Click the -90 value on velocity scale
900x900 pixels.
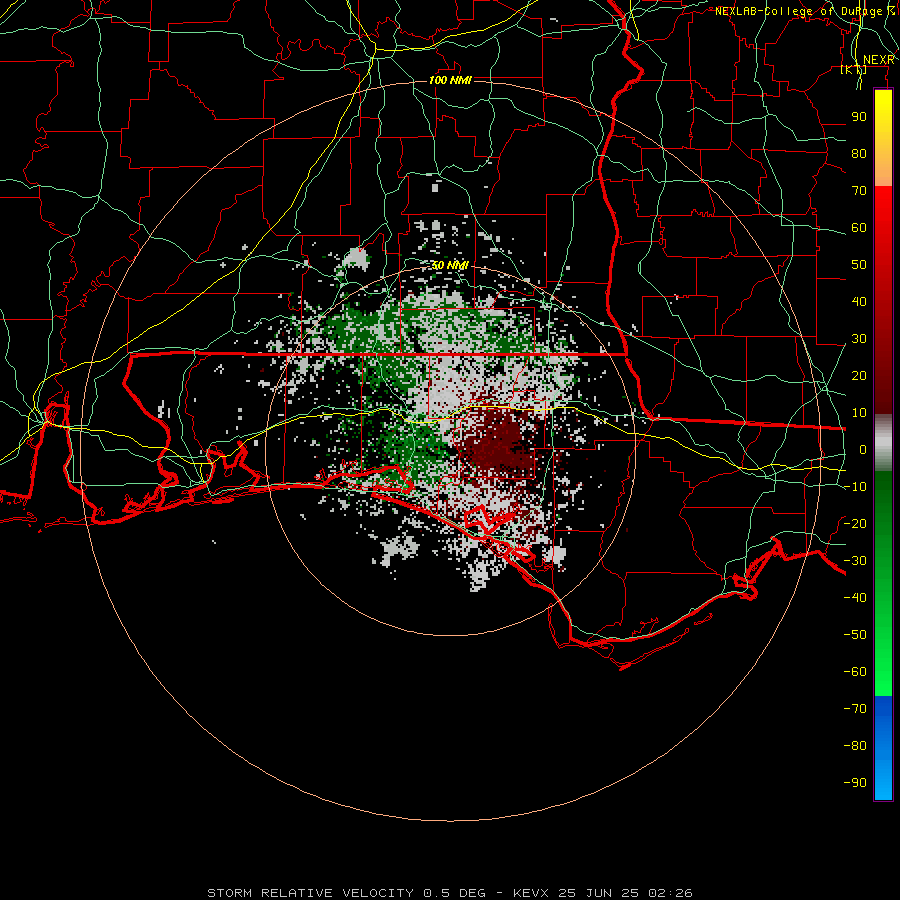(855, 782)
